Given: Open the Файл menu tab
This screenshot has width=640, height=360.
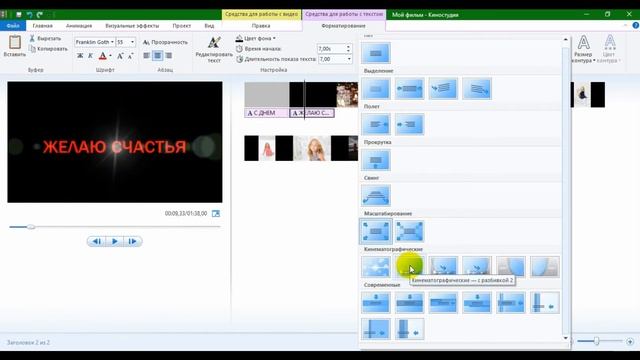Looking at the screenshot, I should point(13,26).
